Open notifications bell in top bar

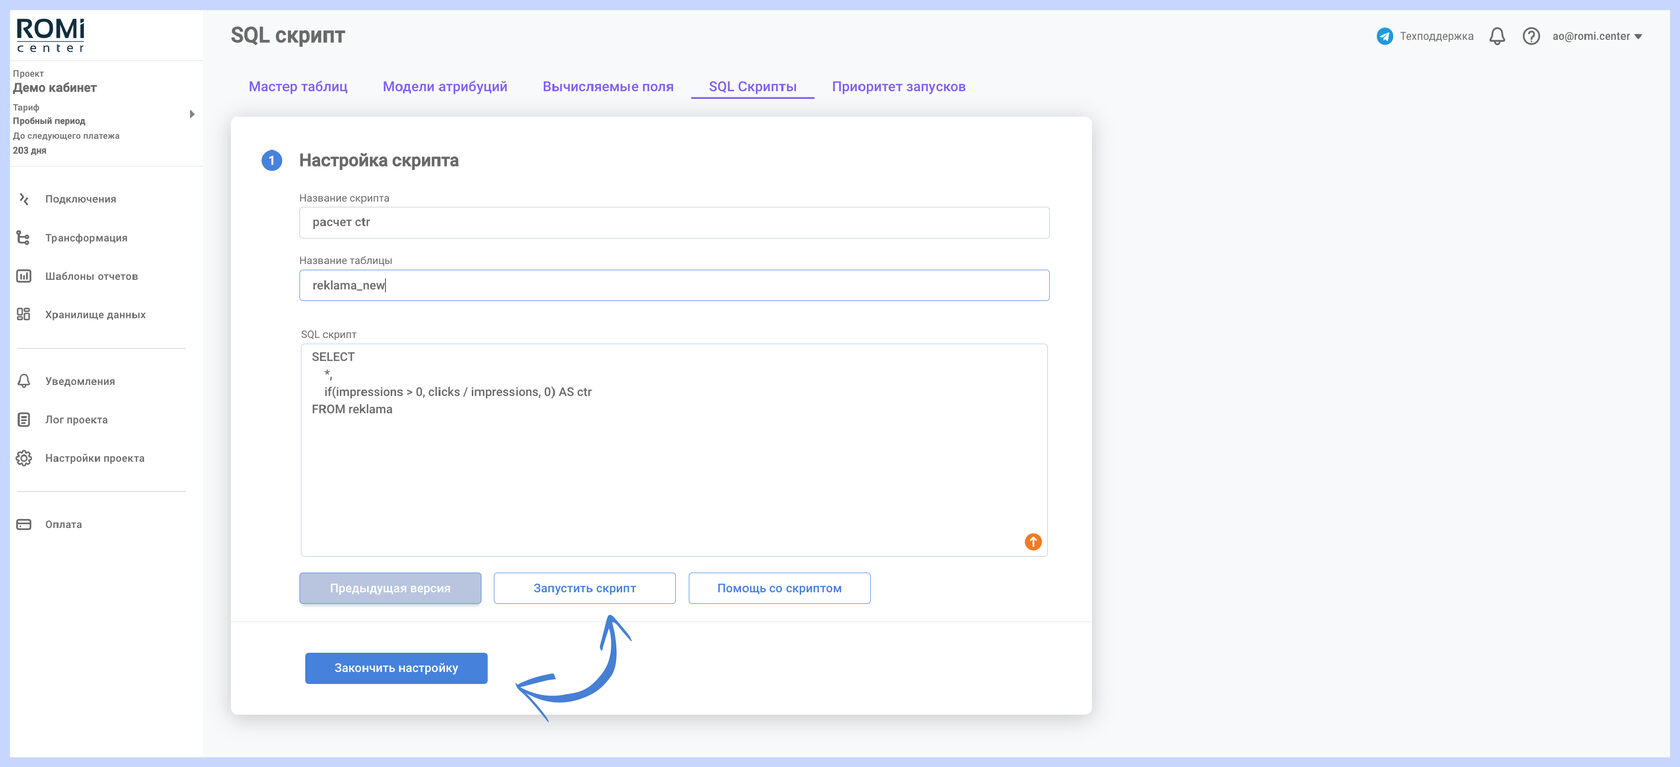pos(1497,36)
